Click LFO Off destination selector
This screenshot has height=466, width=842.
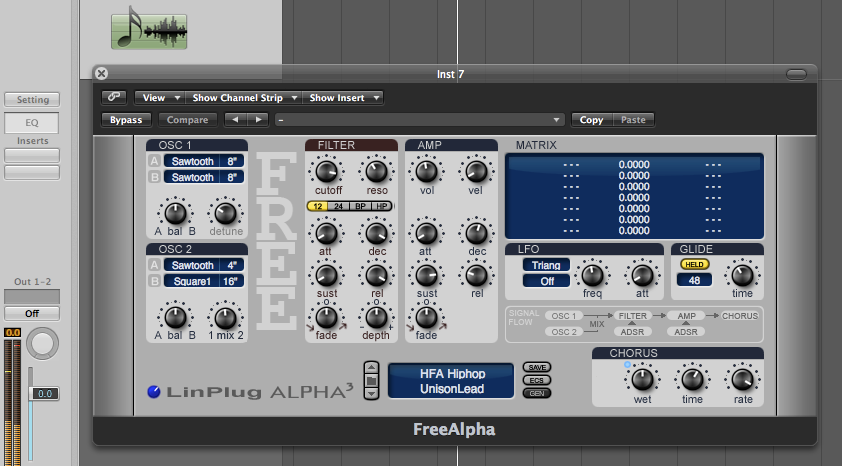click(546, 281)
